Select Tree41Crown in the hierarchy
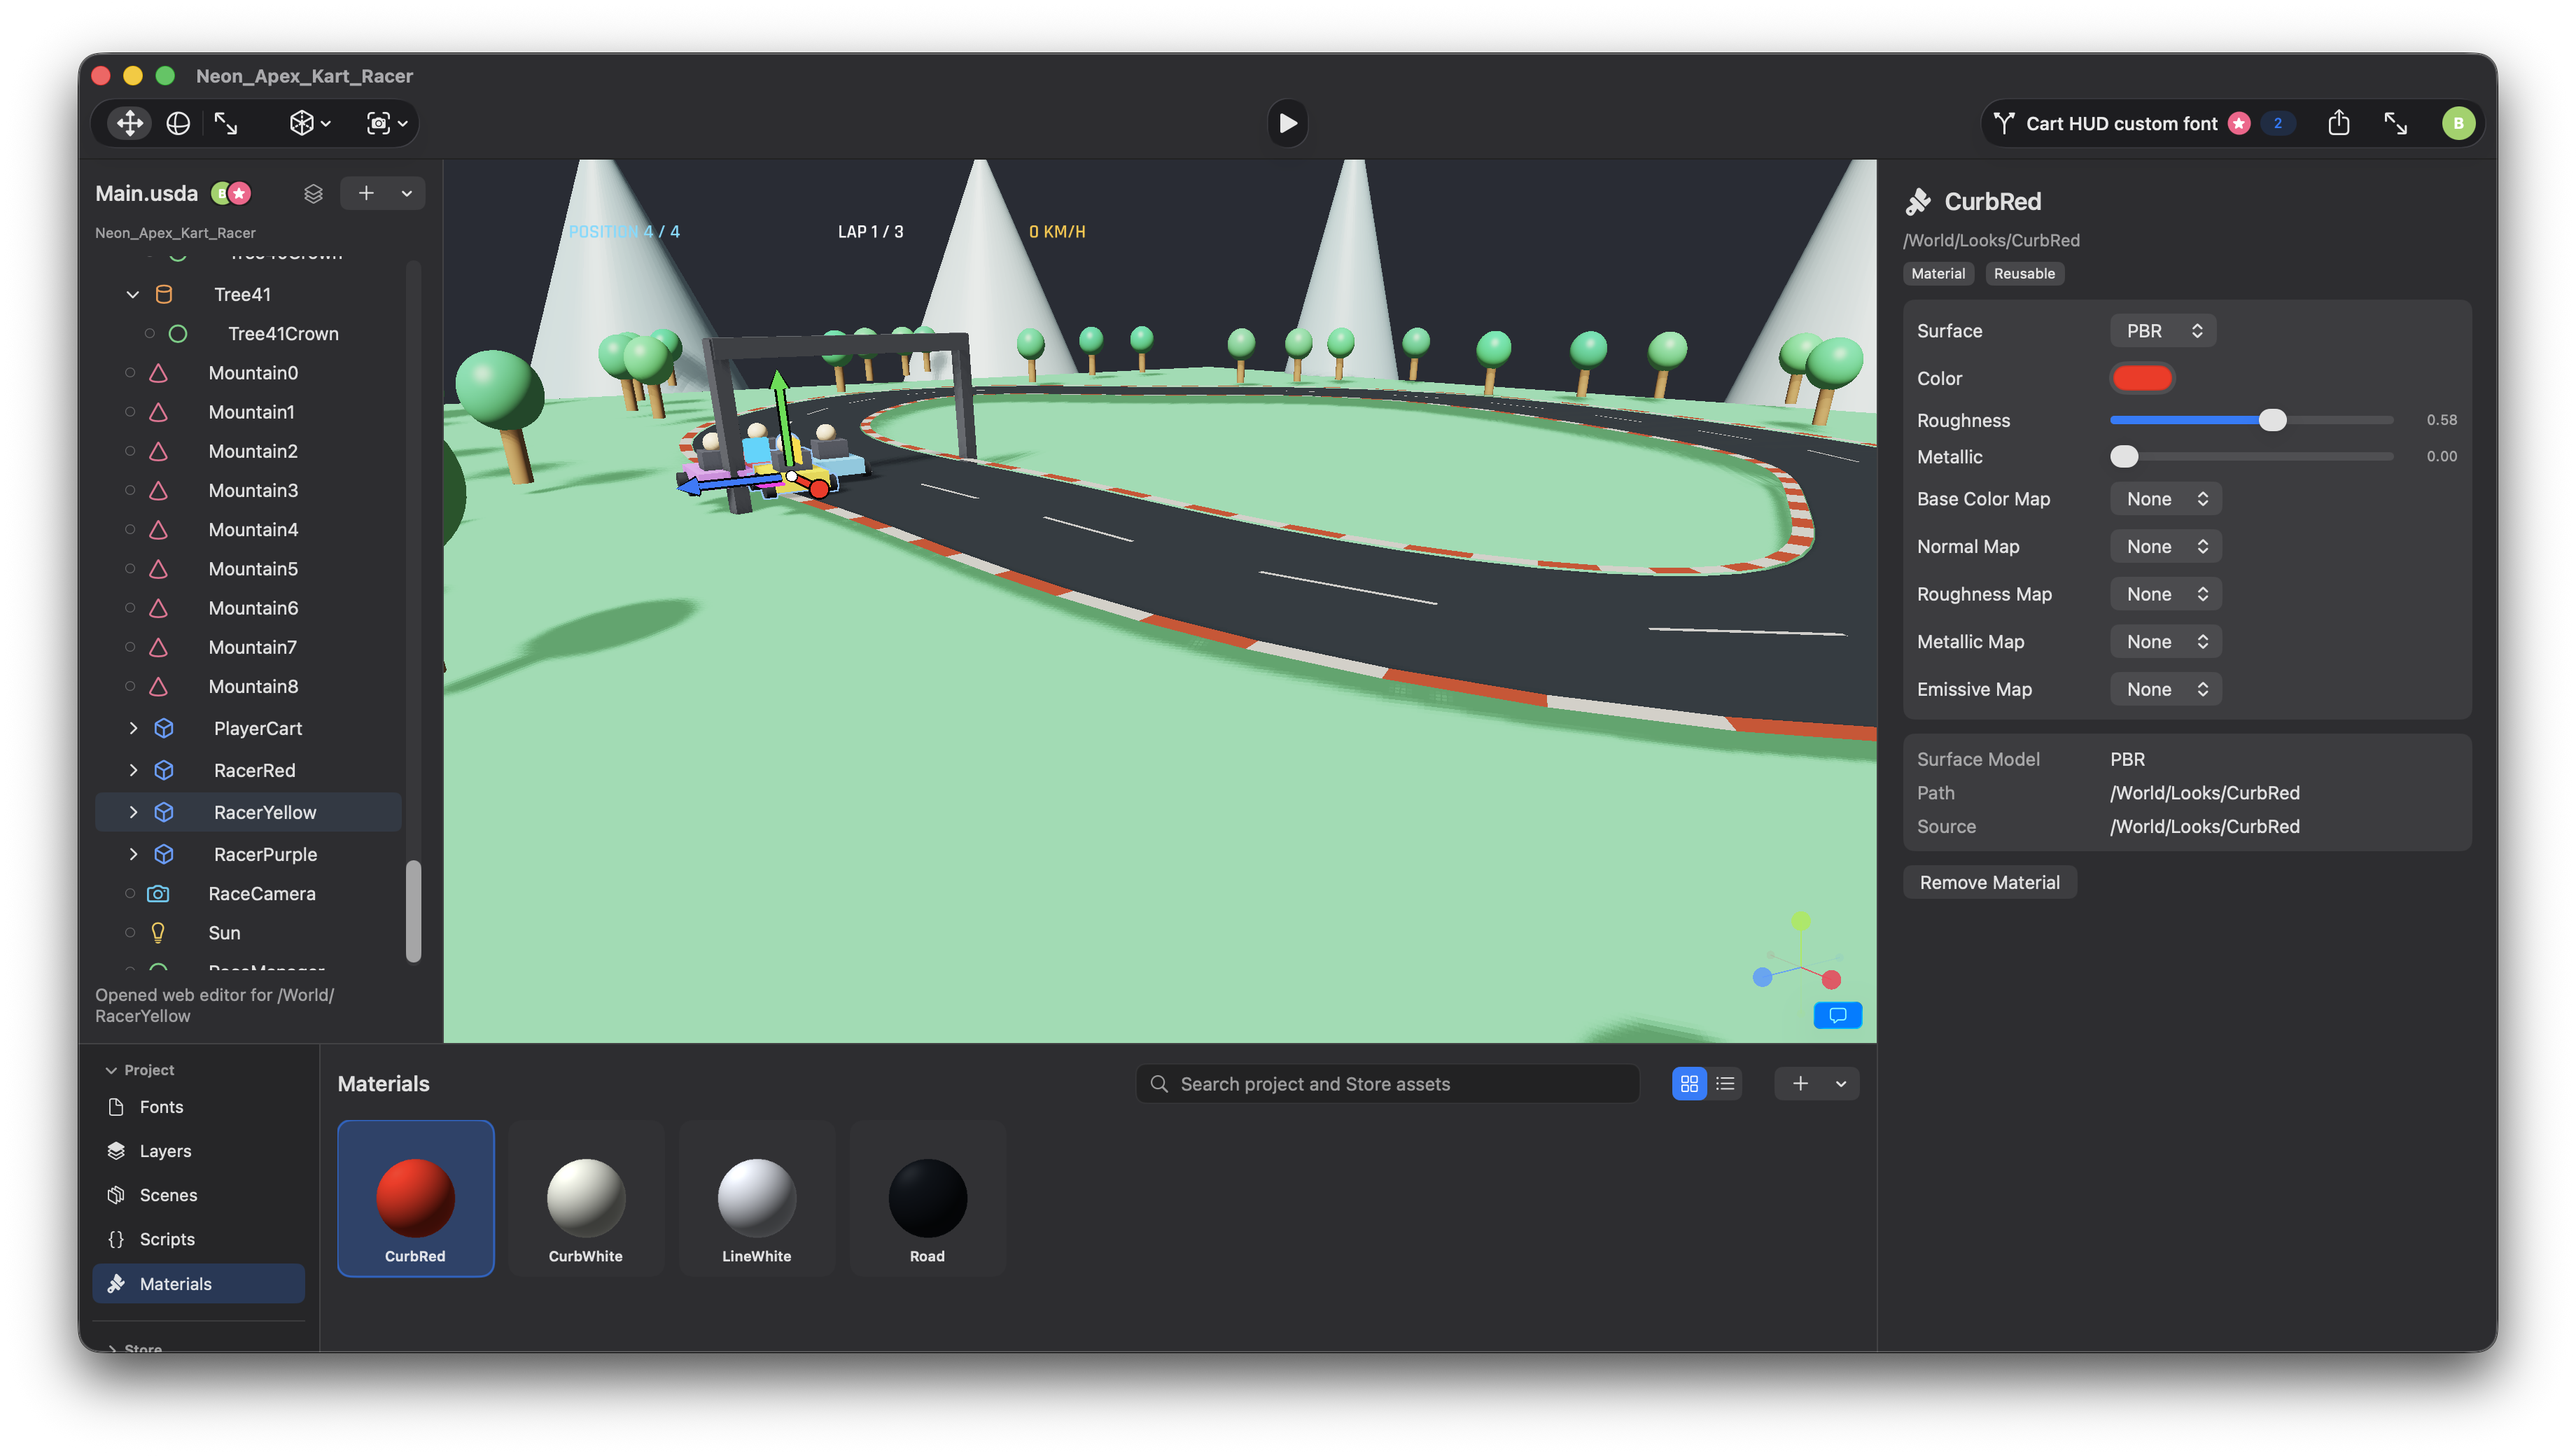The image size is (2576, 1456). coord(283,333)
